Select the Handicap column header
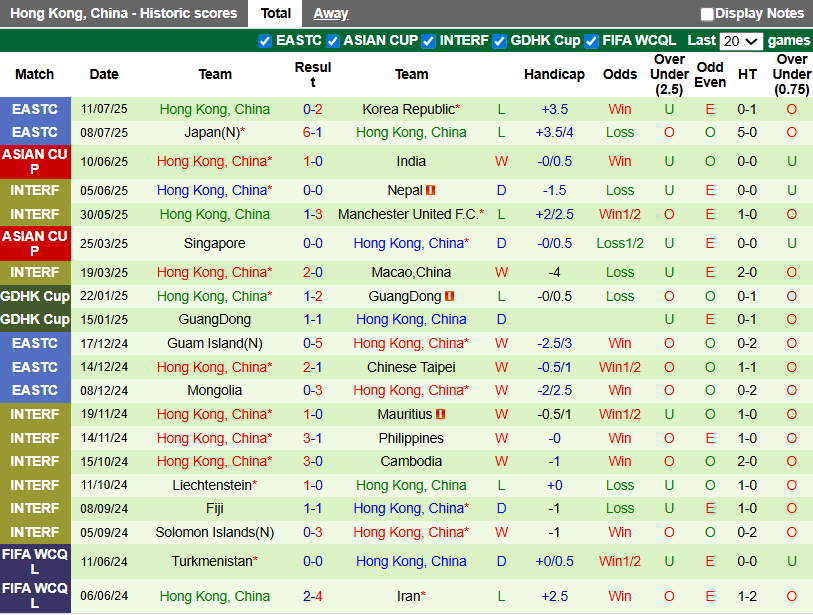The height and width of the screenshot is (615, 813). coord(554,74)
